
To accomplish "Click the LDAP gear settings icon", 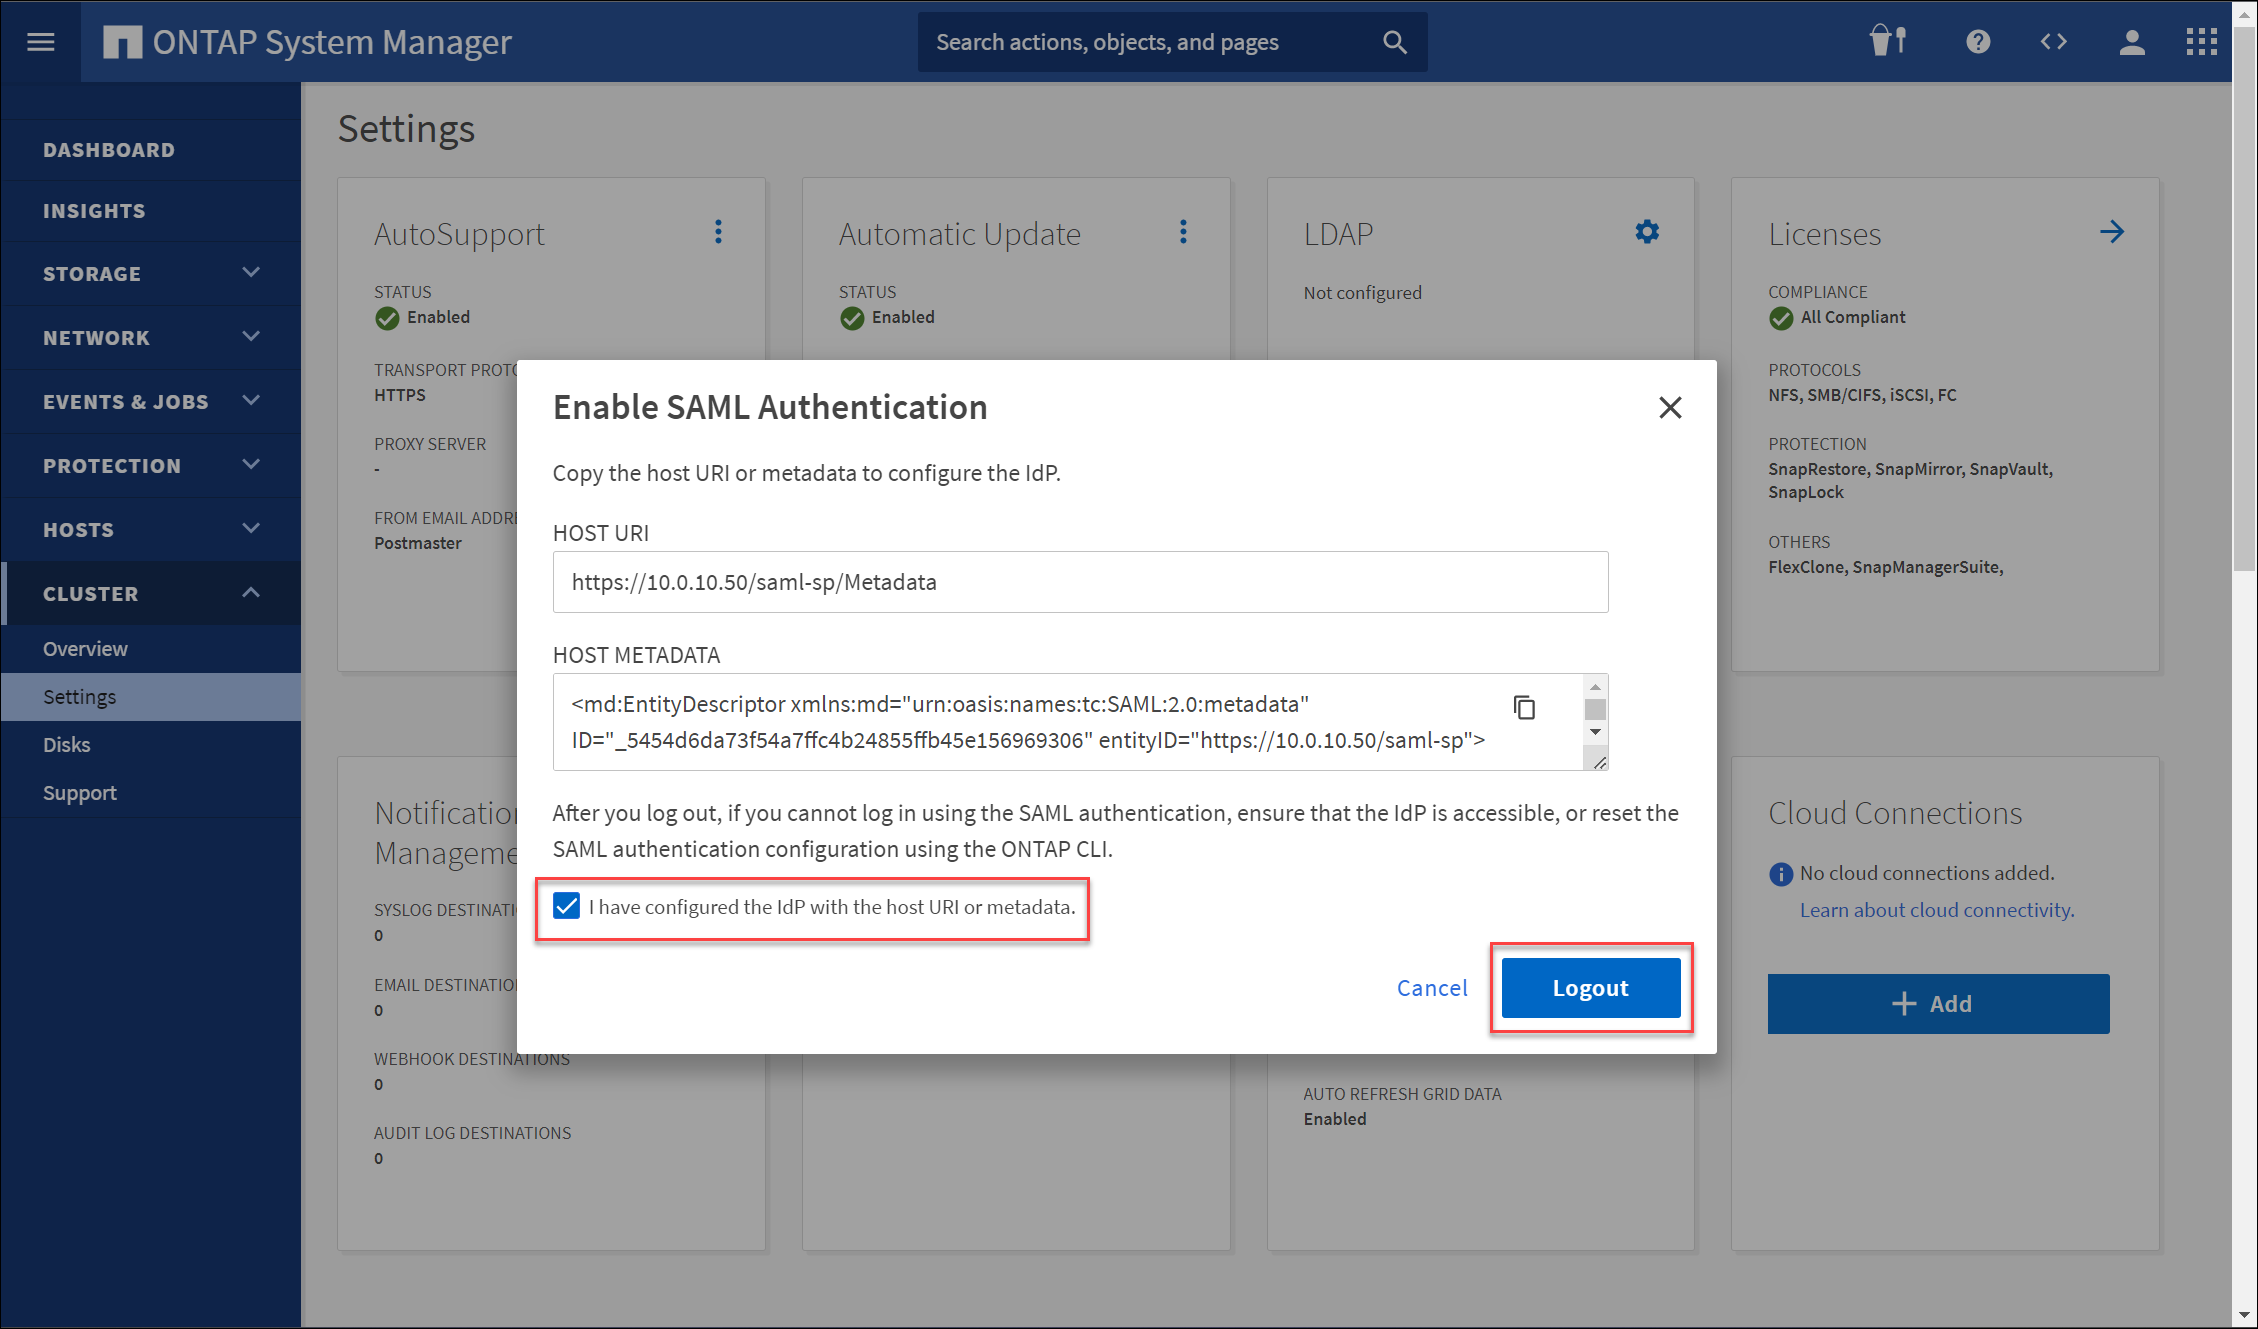I will pos(1647,232).
